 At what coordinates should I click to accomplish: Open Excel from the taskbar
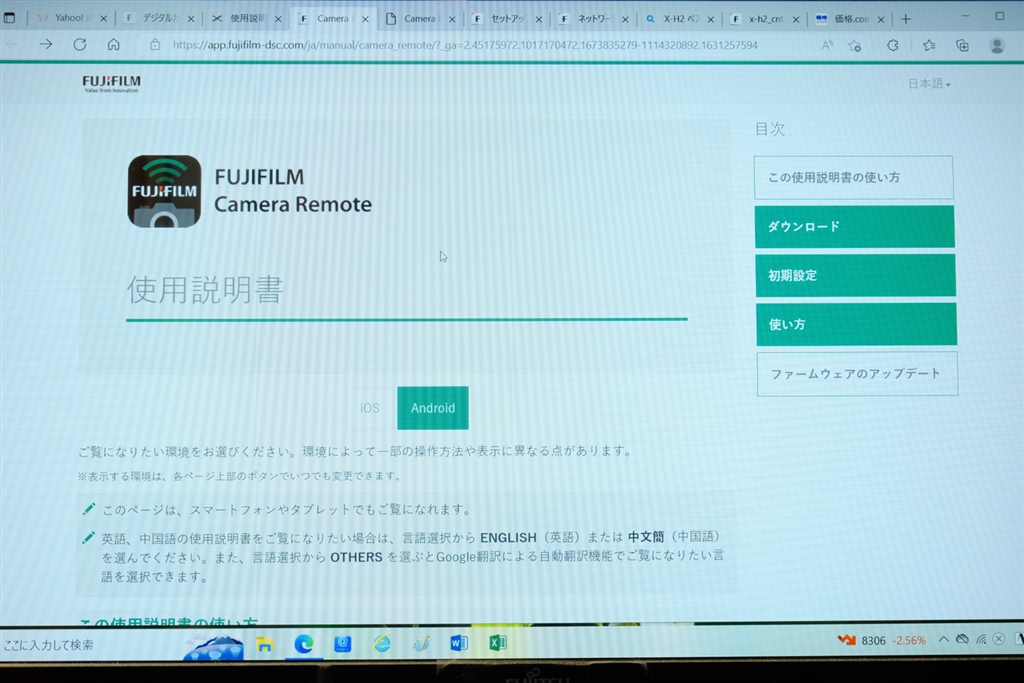pos(498,643)
